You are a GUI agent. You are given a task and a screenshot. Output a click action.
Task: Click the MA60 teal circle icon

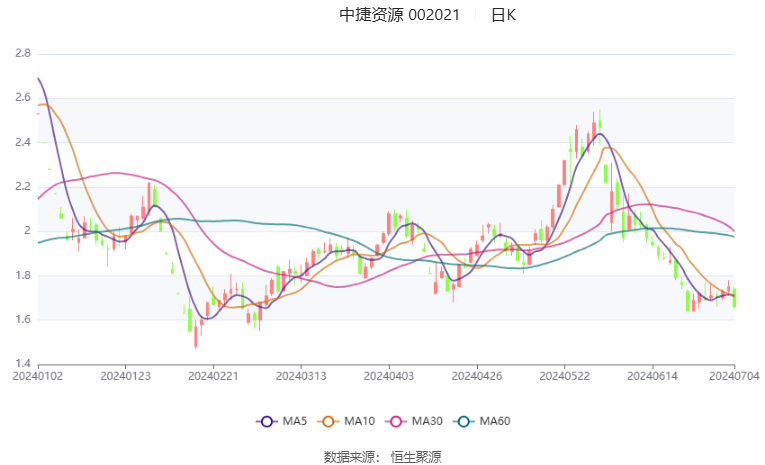point(463,422)
